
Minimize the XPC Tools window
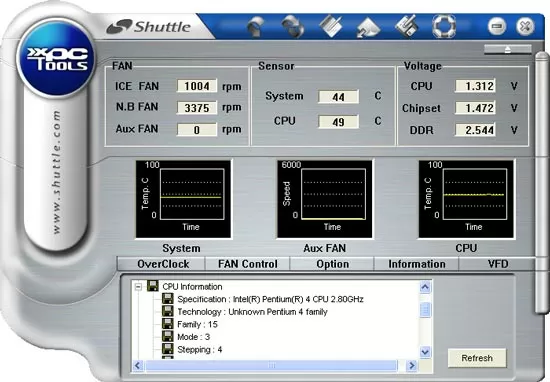(497, 26)
